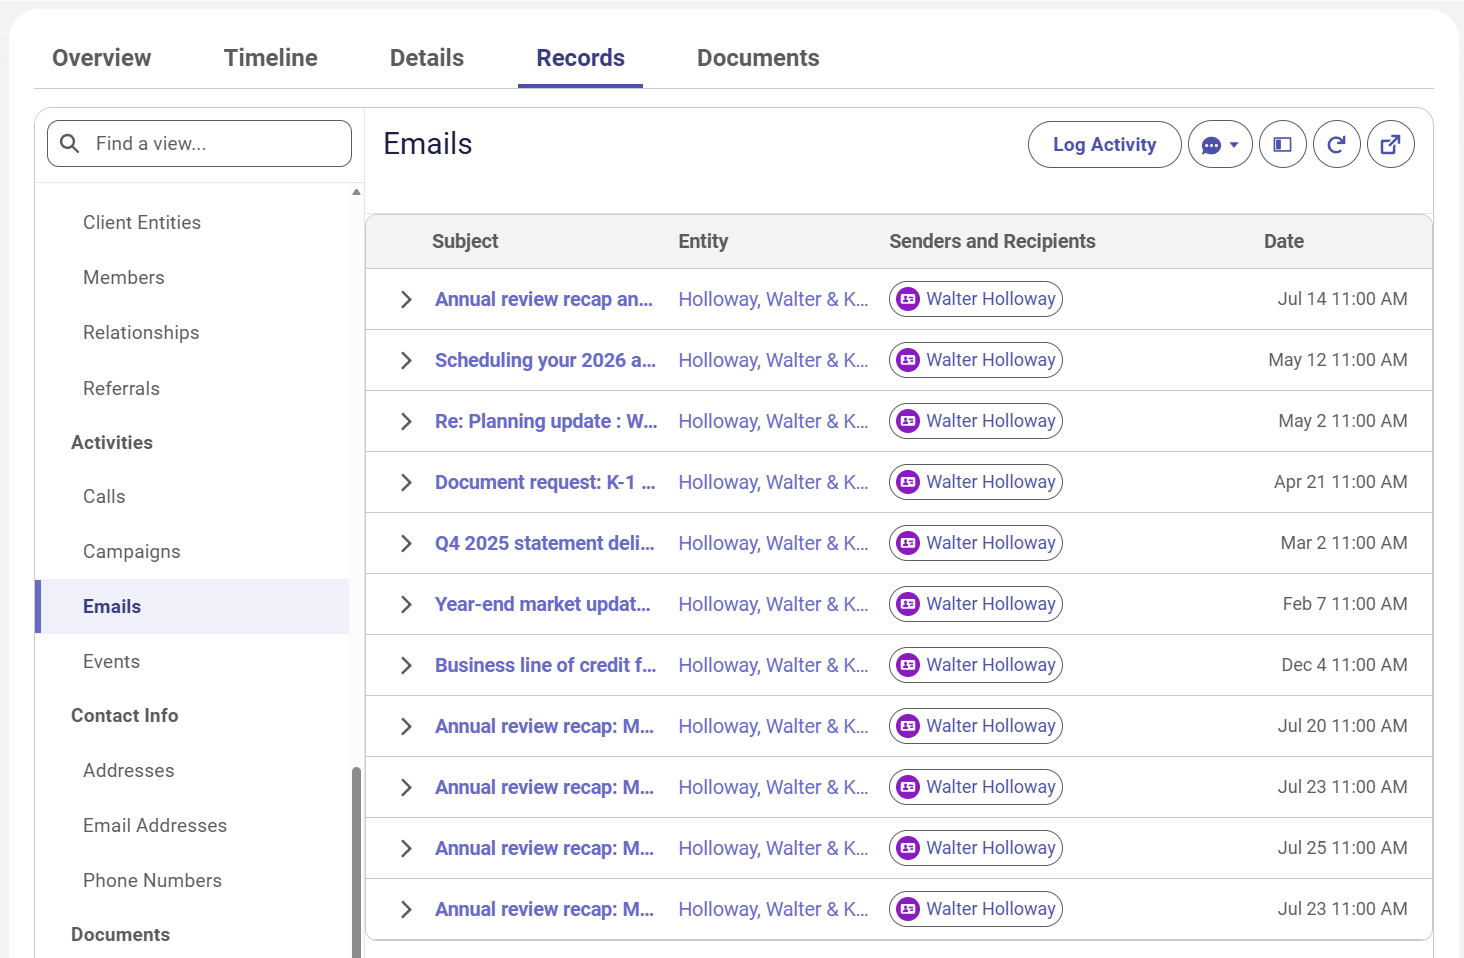The height and width of the screenshot is (958, 1464).
Task: Click Walter Holloway chip in Mar 2 row
Action: [x=976, y=543]
